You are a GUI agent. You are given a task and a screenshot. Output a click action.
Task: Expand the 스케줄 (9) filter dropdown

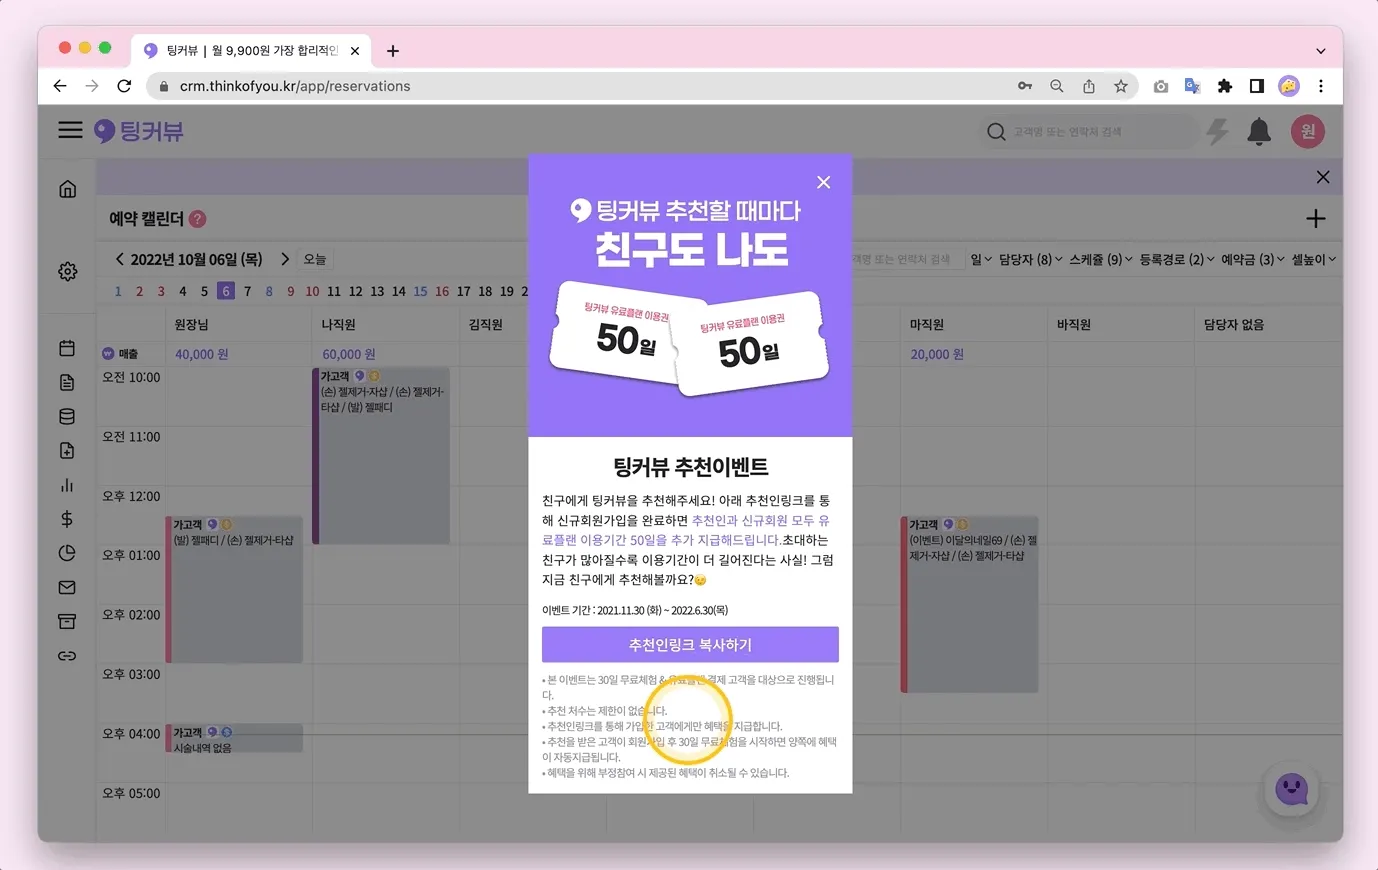pyautogui.click(x=1101, y=259)
